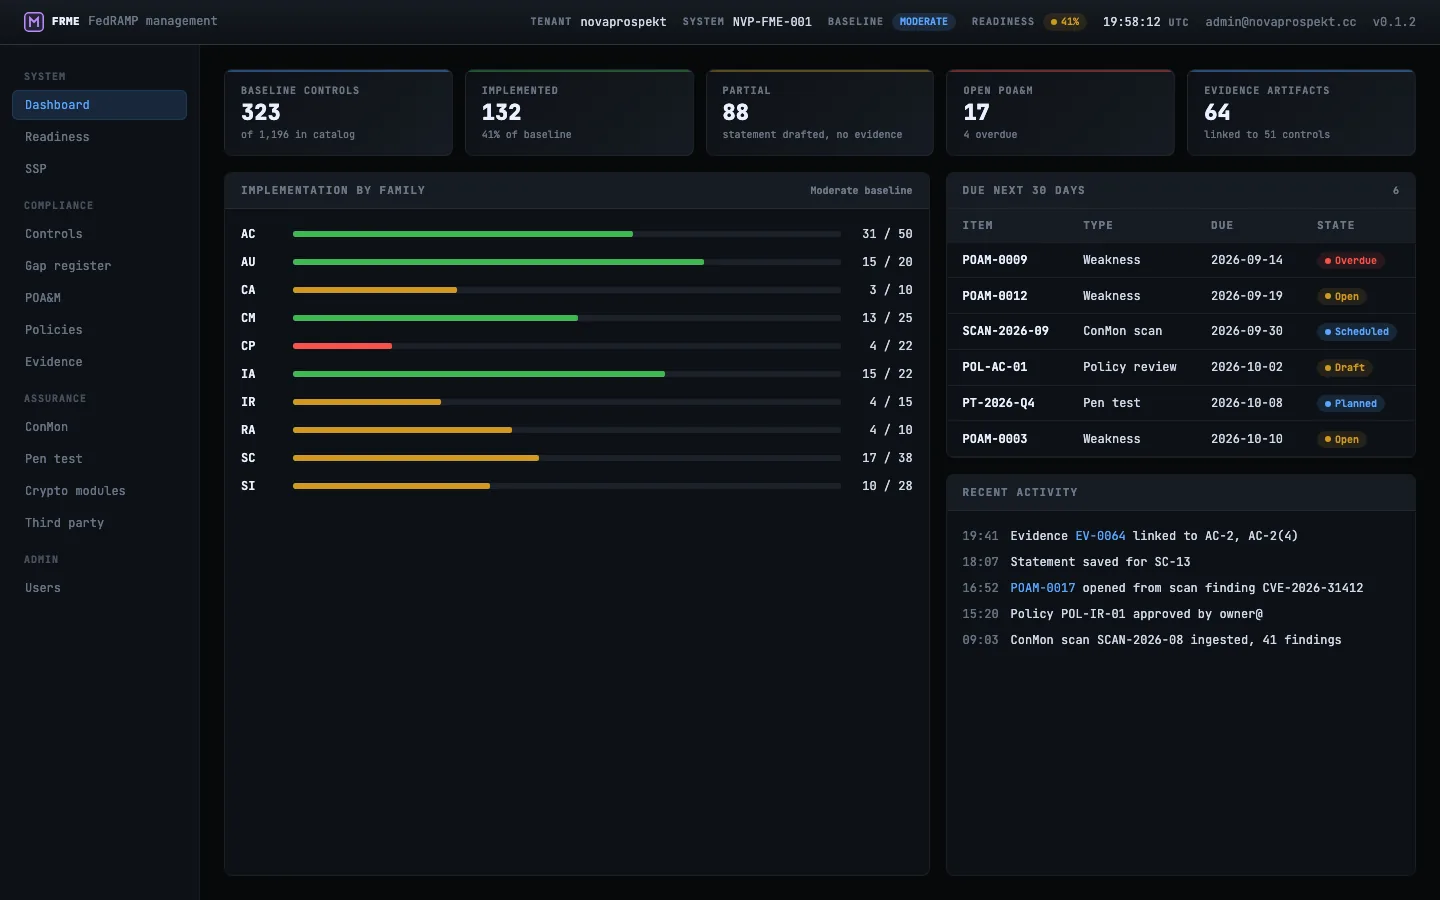
Task: Open POAM-0017 activity link
Action: 1043,588
